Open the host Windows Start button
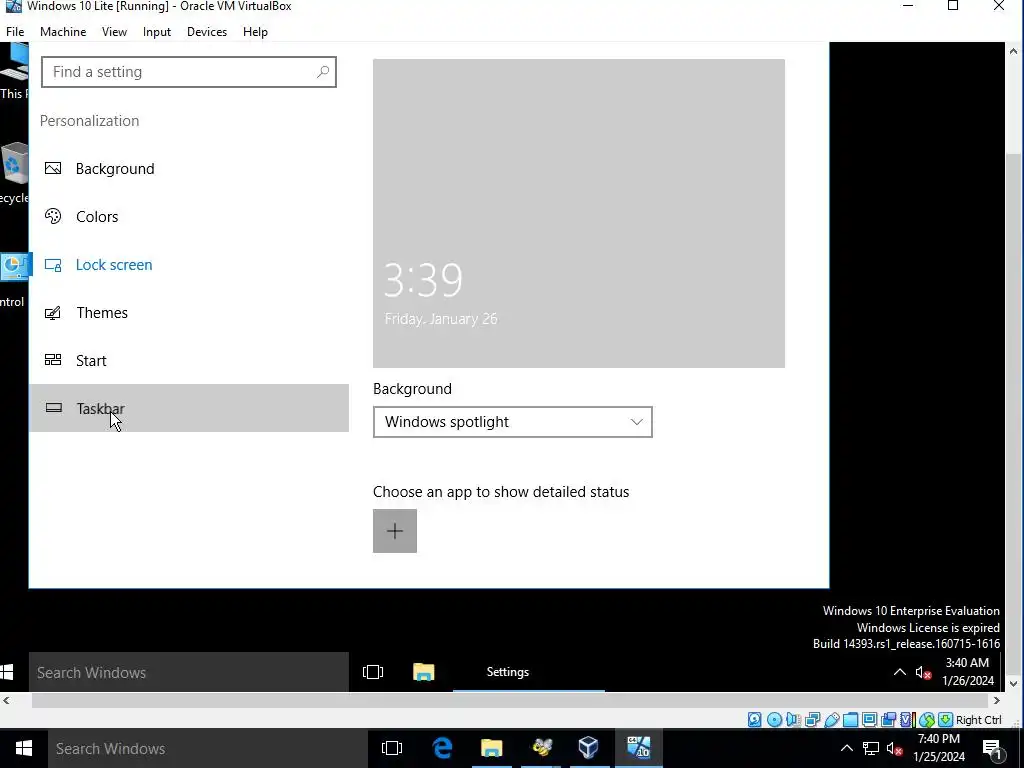Screen dimensions: 1024x768 click(24, 748)
